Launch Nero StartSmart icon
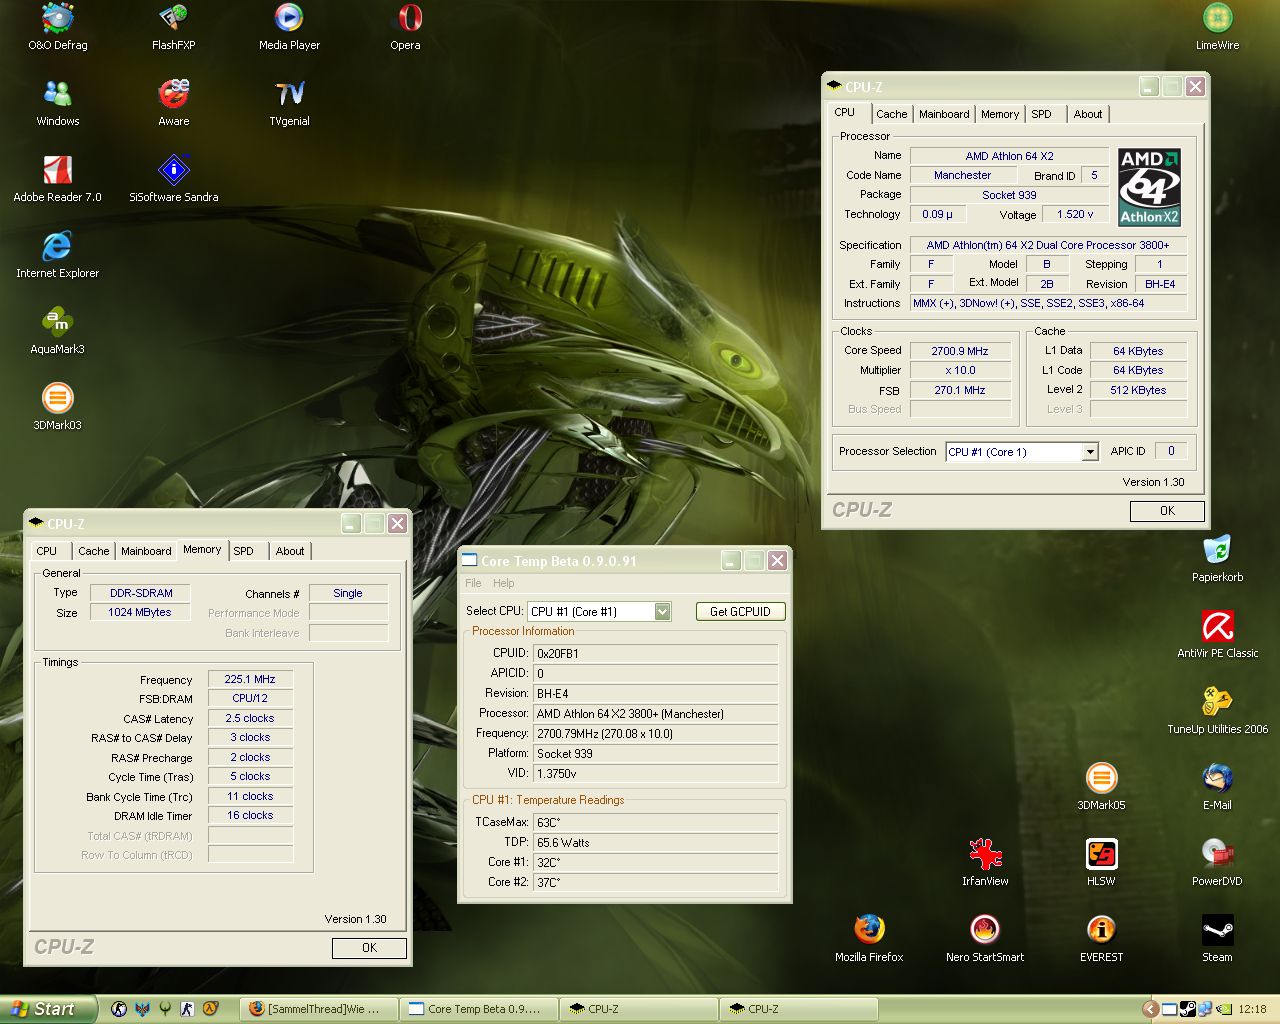 point(985,939)
